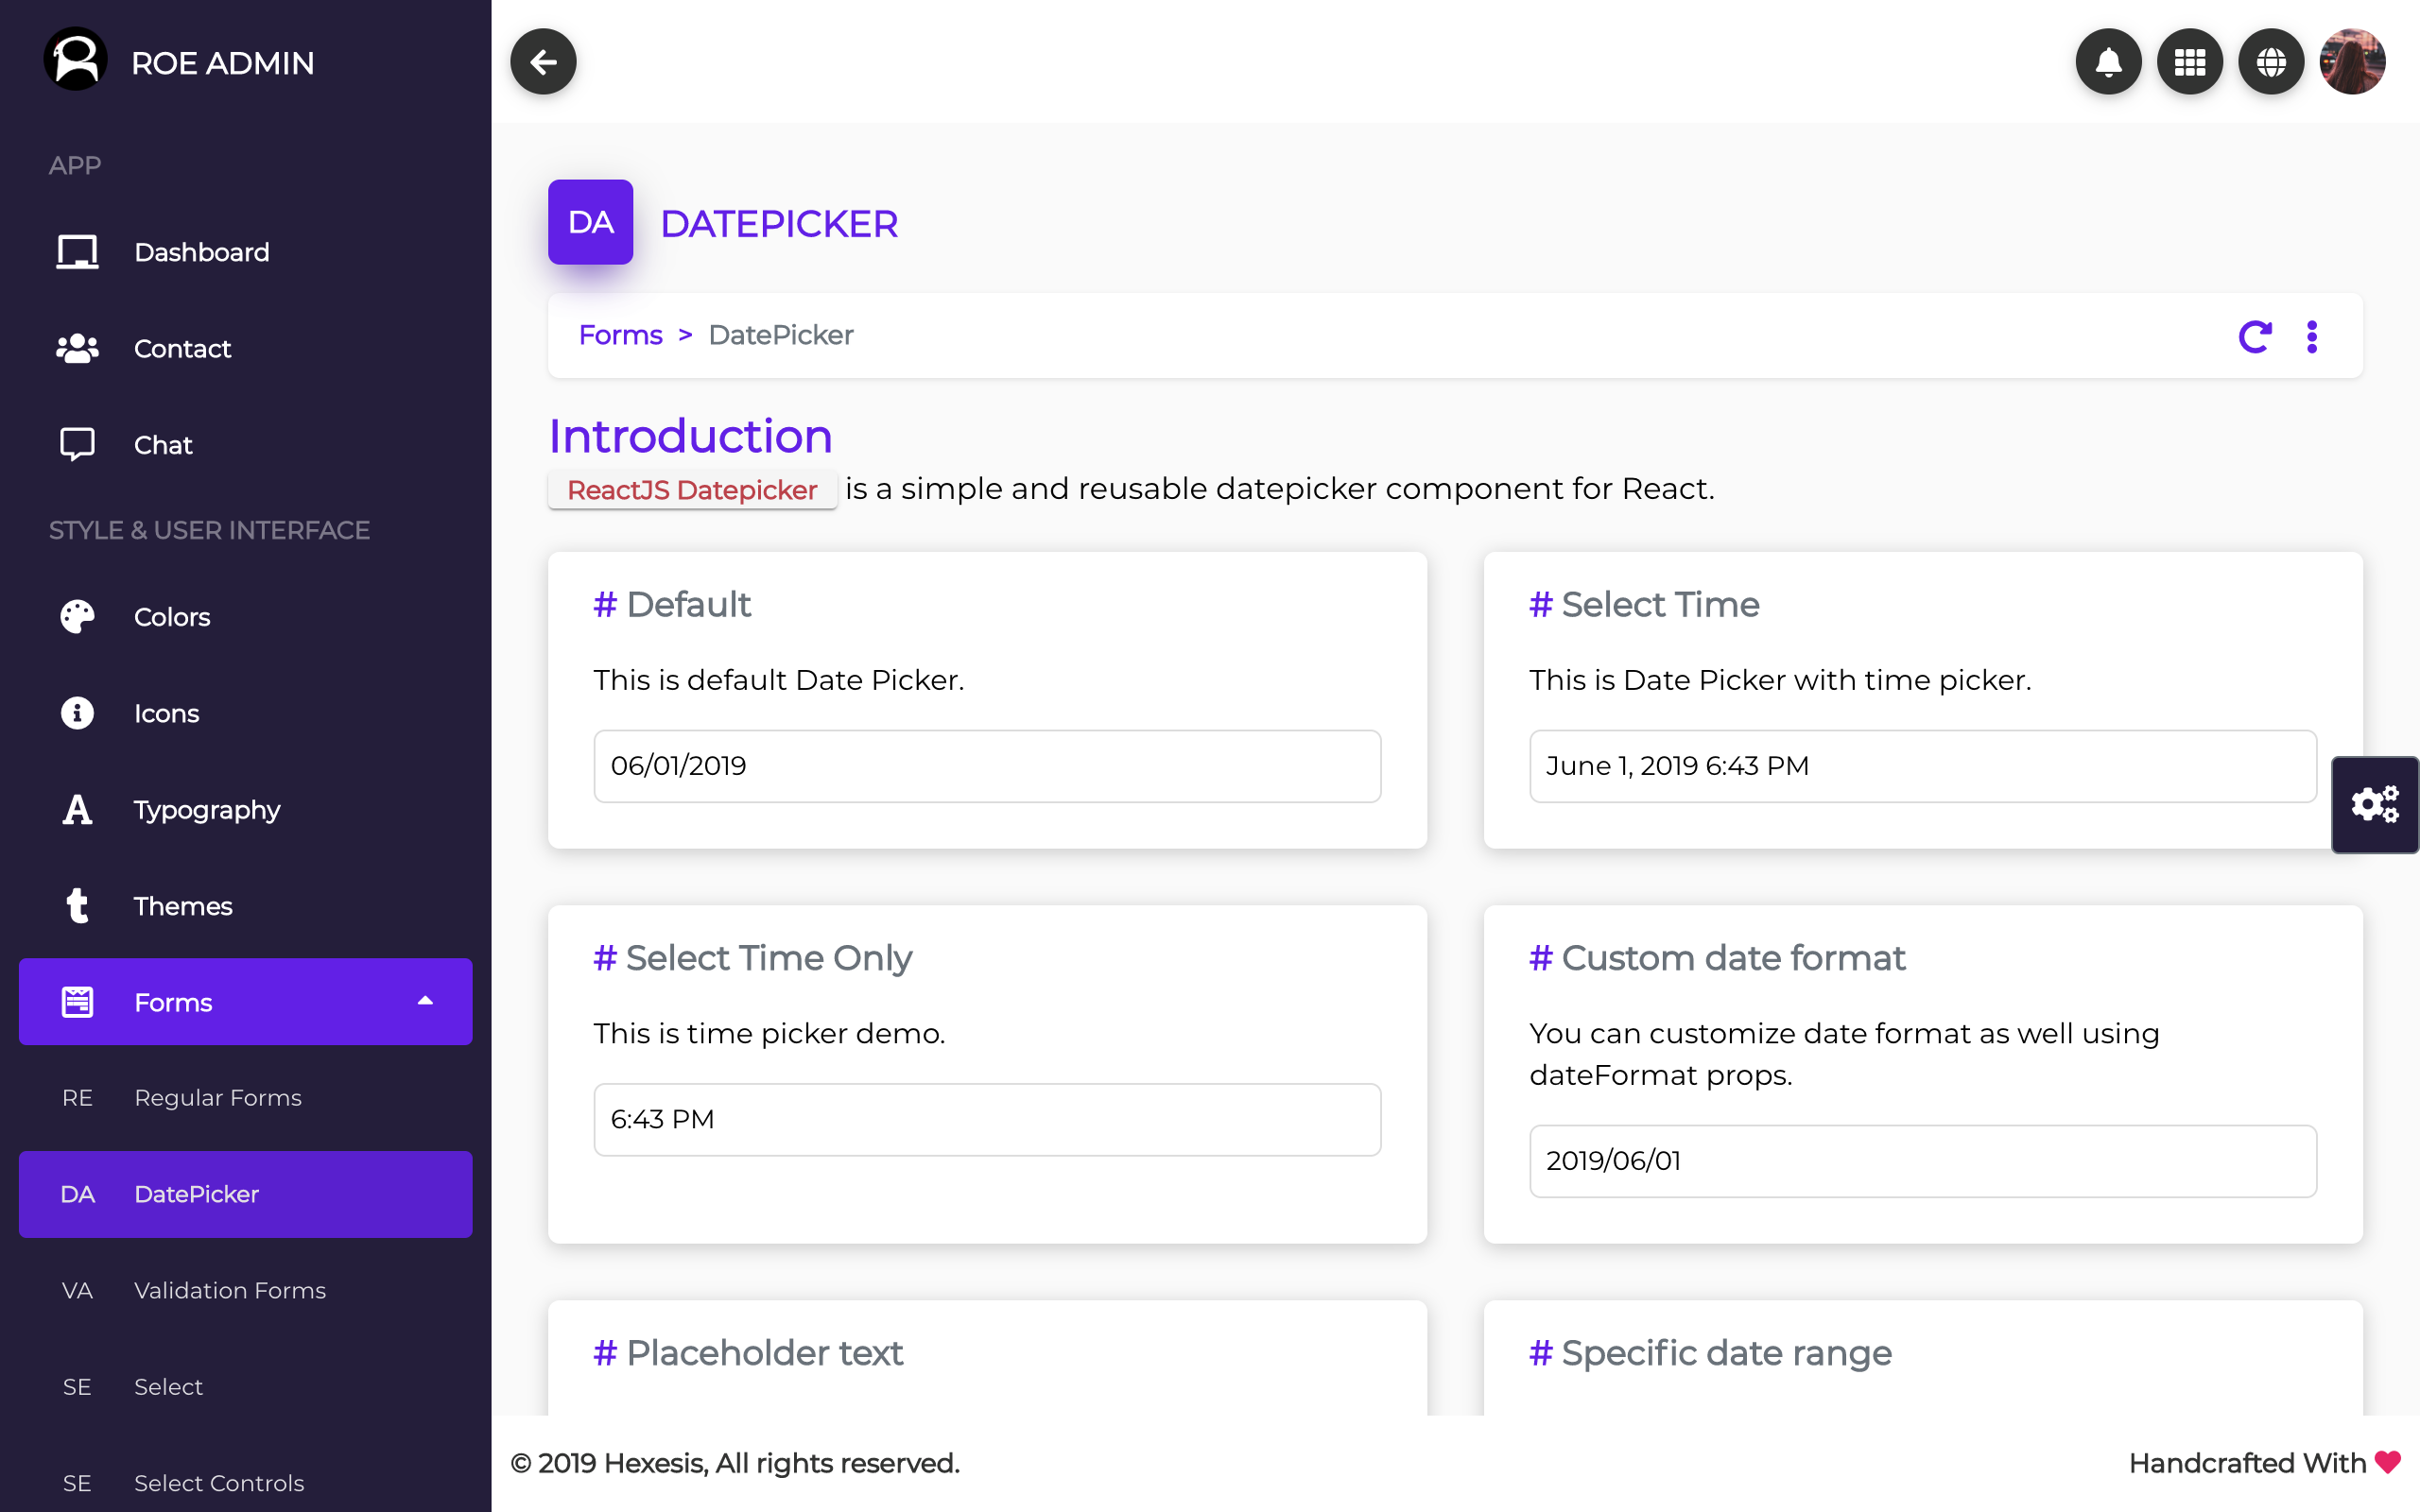Open the Dashboard sidebar item
This screenshot has width=2420, height=1512.
tap(201, 252)
